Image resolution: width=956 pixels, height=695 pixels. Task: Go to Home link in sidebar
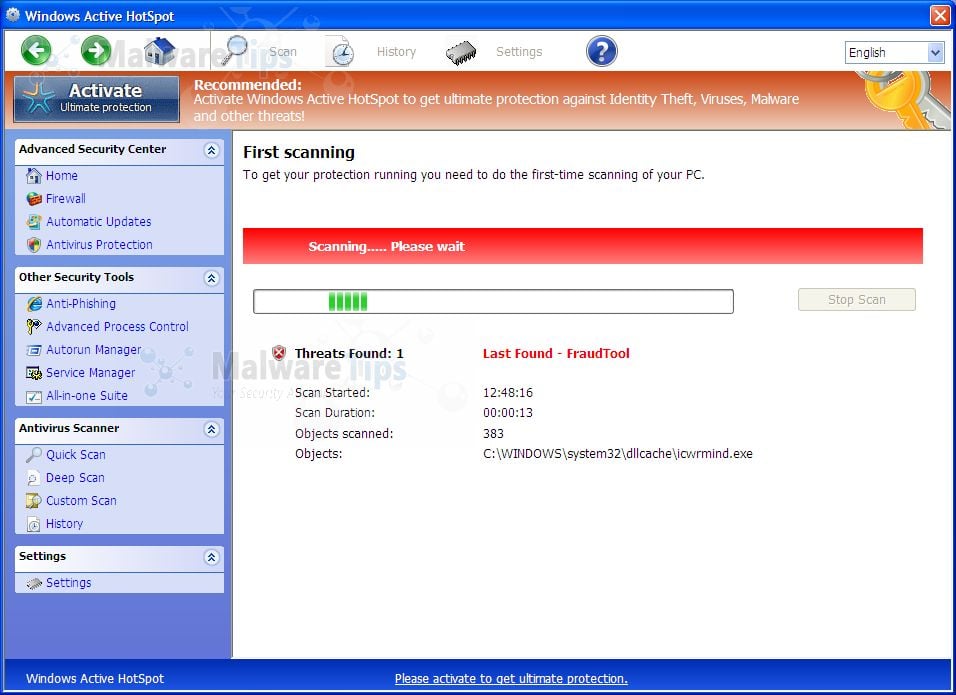(62, 176)
